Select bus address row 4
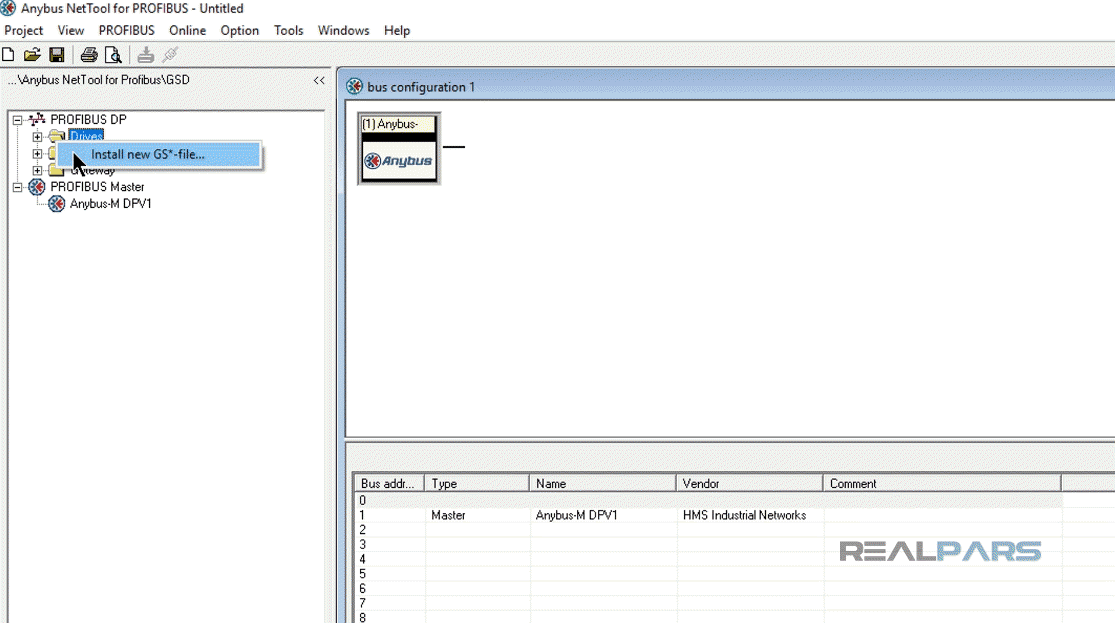The width and height of the screenshot is (1115, 623). click(708, 560)
